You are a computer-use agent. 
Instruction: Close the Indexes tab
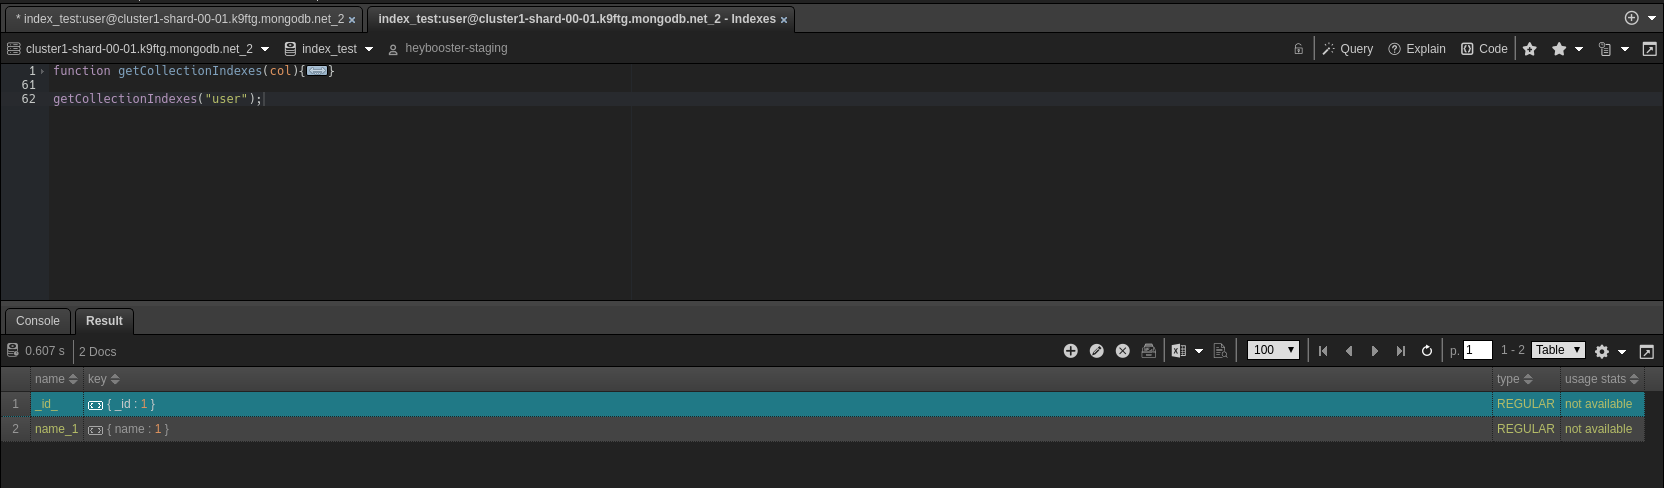(784, 20)
